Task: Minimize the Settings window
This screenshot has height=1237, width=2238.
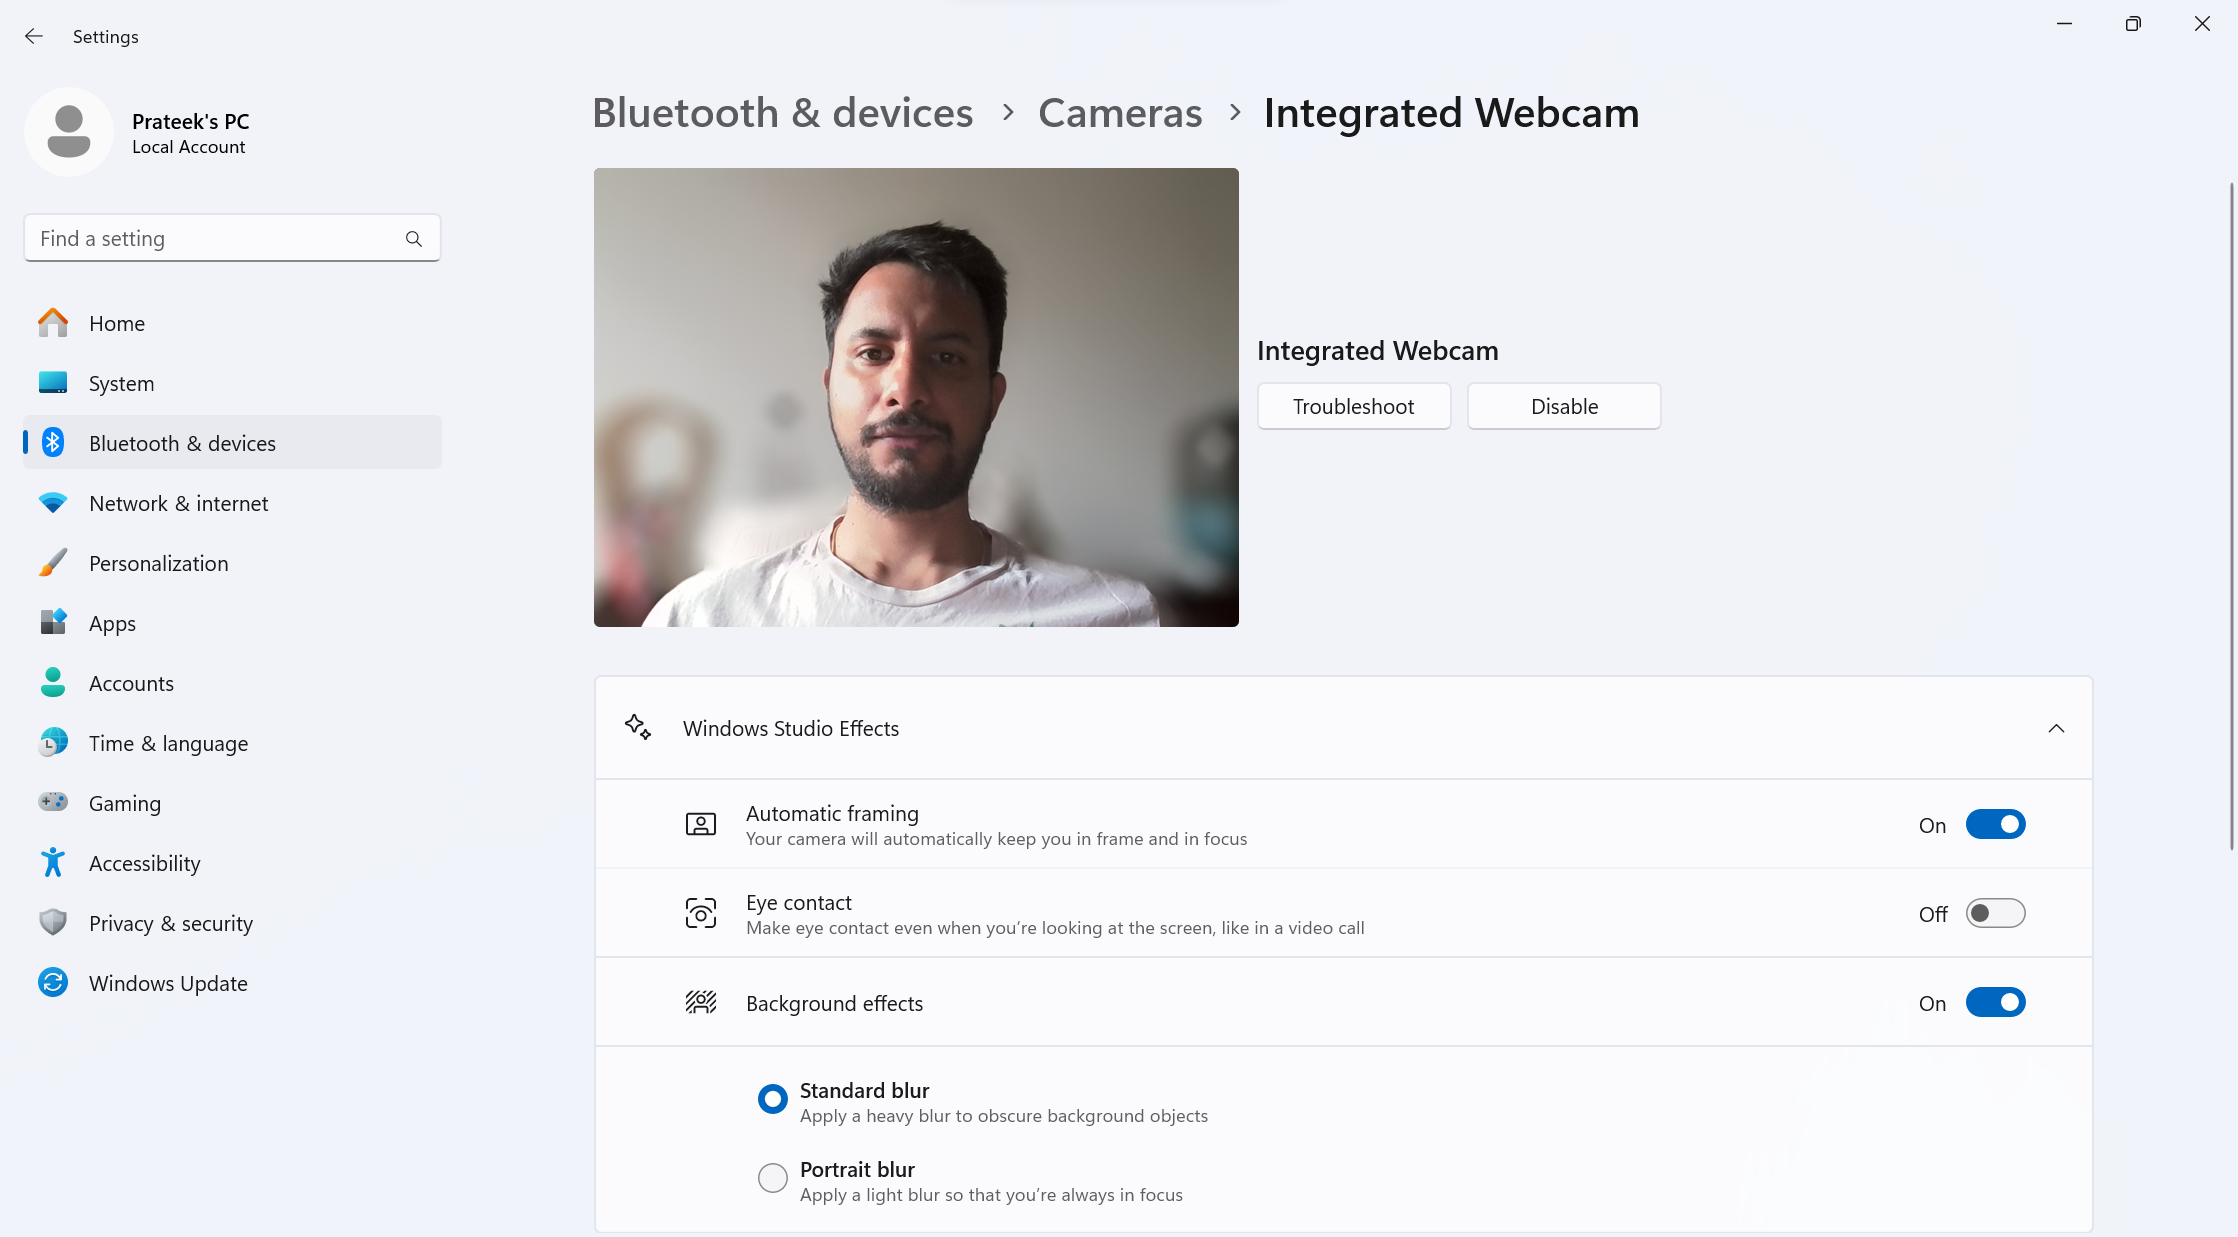Action: point(2064,24)
